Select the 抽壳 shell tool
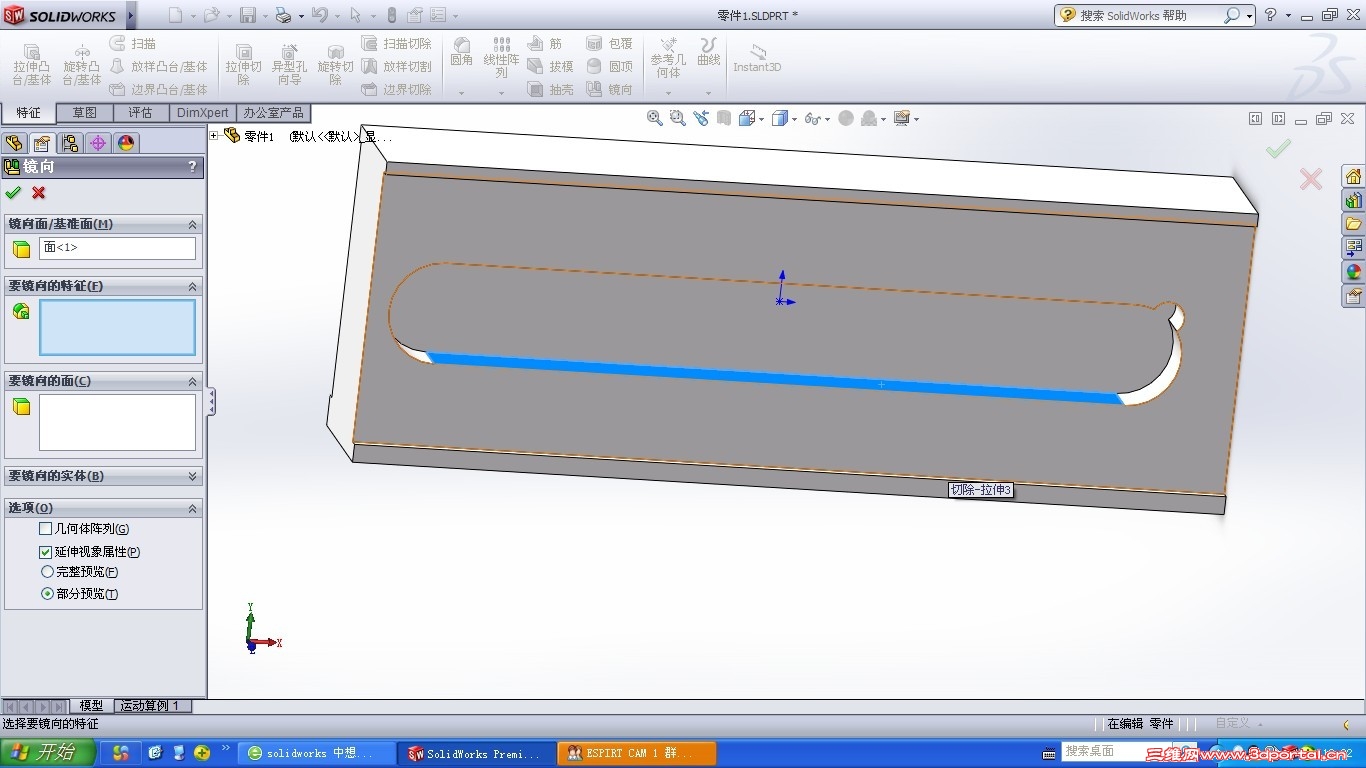Image resolution: width=1366 pixels, height=768 pixels. click(551, 89)
